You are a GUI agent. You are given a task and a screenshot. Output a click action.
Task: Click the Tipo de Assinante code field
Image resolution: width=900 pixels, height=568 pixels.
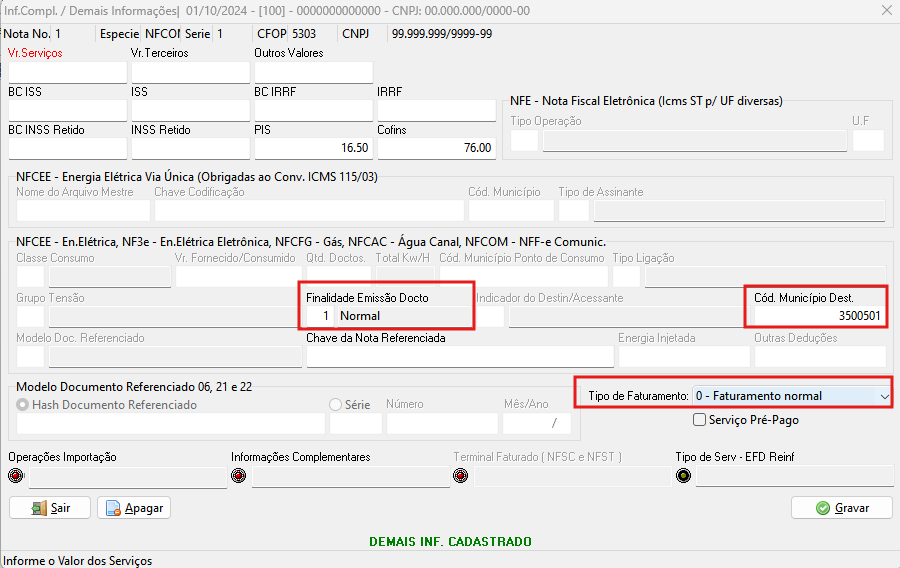pyautogui.click(x=573, y=211)
